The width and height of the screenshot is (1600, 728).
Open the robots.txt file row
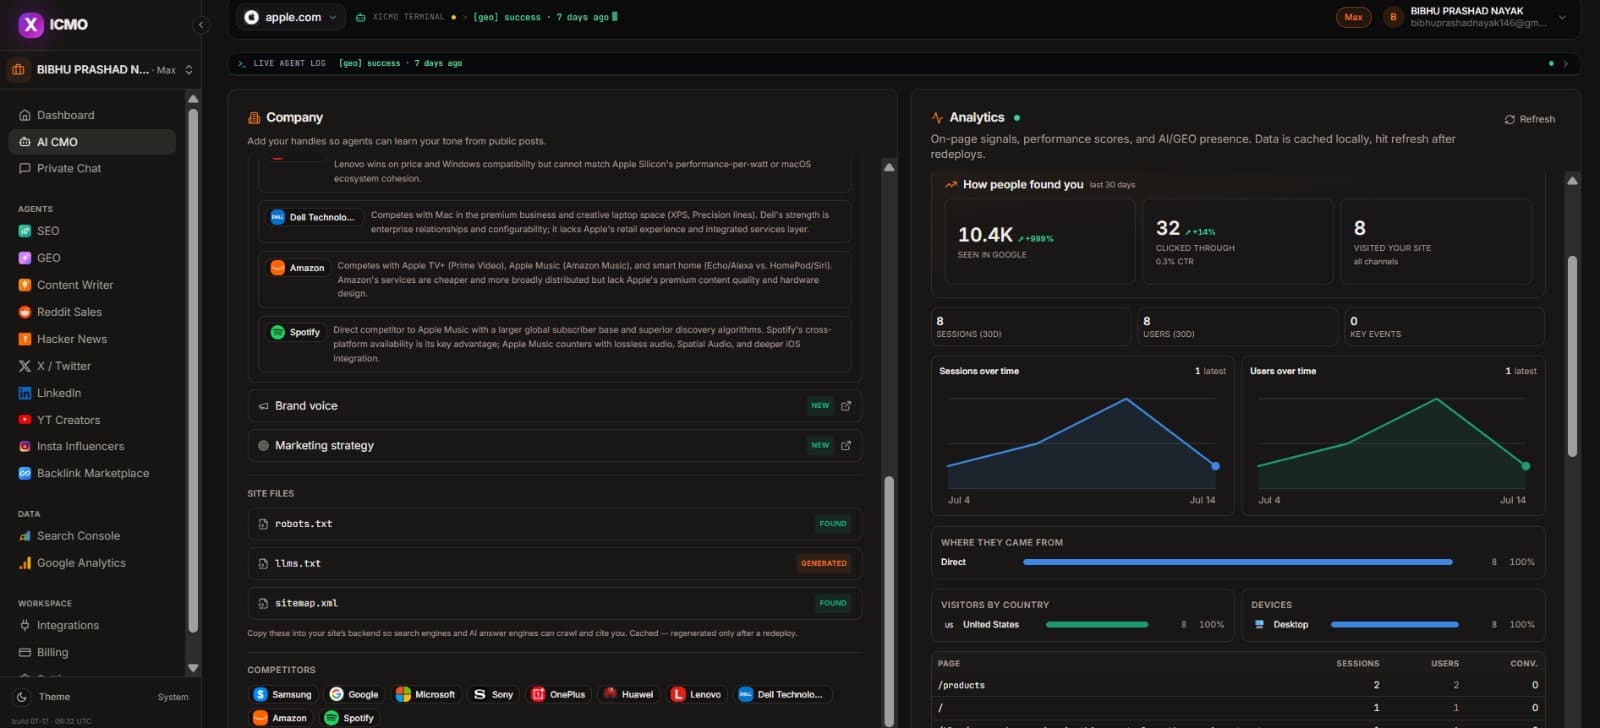coord(555,524)
